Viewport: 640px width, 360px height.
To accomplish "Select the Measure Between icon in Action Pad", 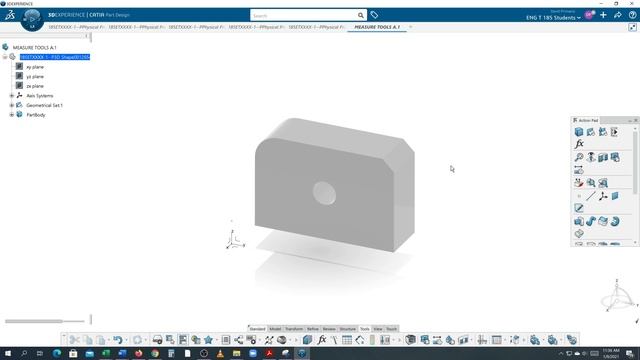I will click(579, 170).
